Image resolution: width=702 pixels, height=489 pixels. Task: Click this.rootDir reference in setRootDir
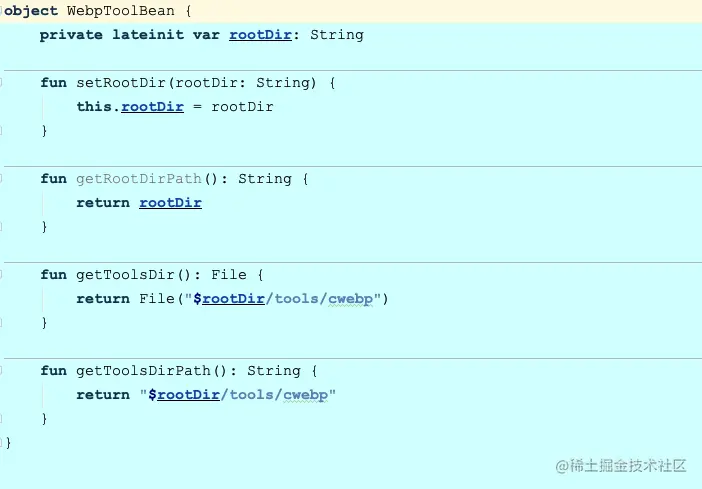pos(152,107)
